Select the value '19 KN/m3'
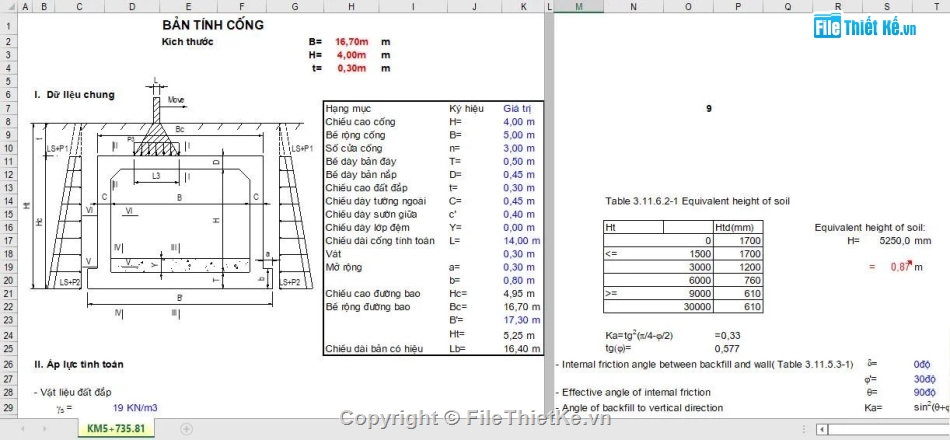 135,408
